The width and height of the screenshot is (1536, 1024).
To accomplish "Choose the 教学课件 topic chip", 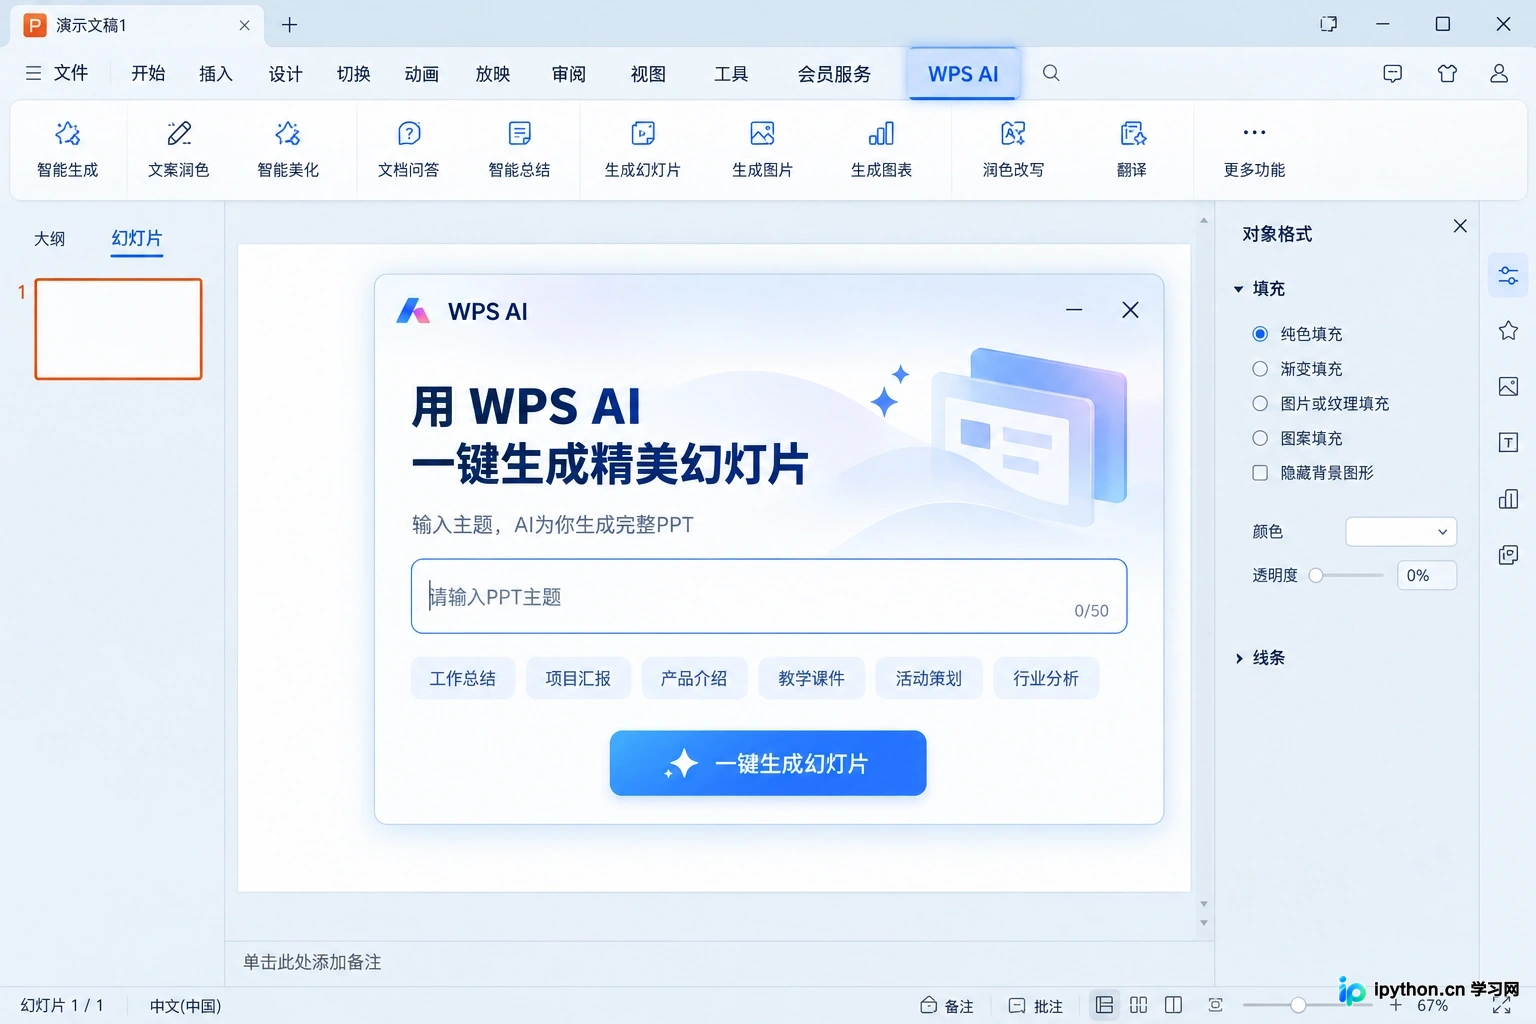I will click(811, 678).
